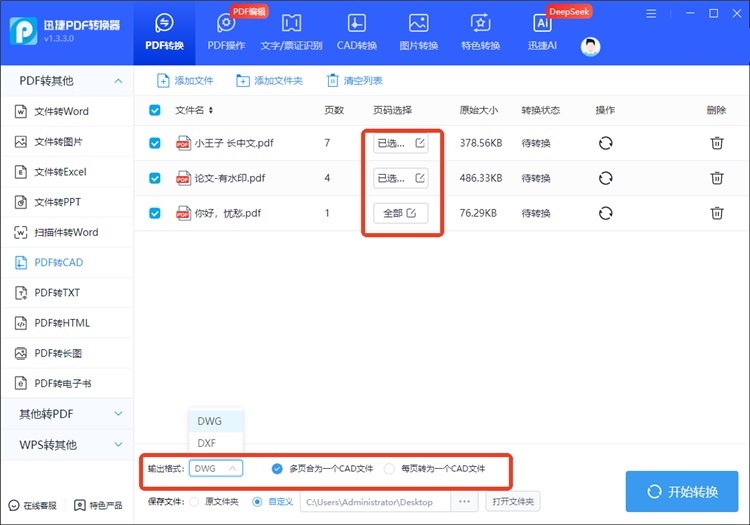This screenshot has height=525, width=750.
Task: Click 小王子 长中文.pdf file name
Action: pyautogui.click(x=234, y=143)
